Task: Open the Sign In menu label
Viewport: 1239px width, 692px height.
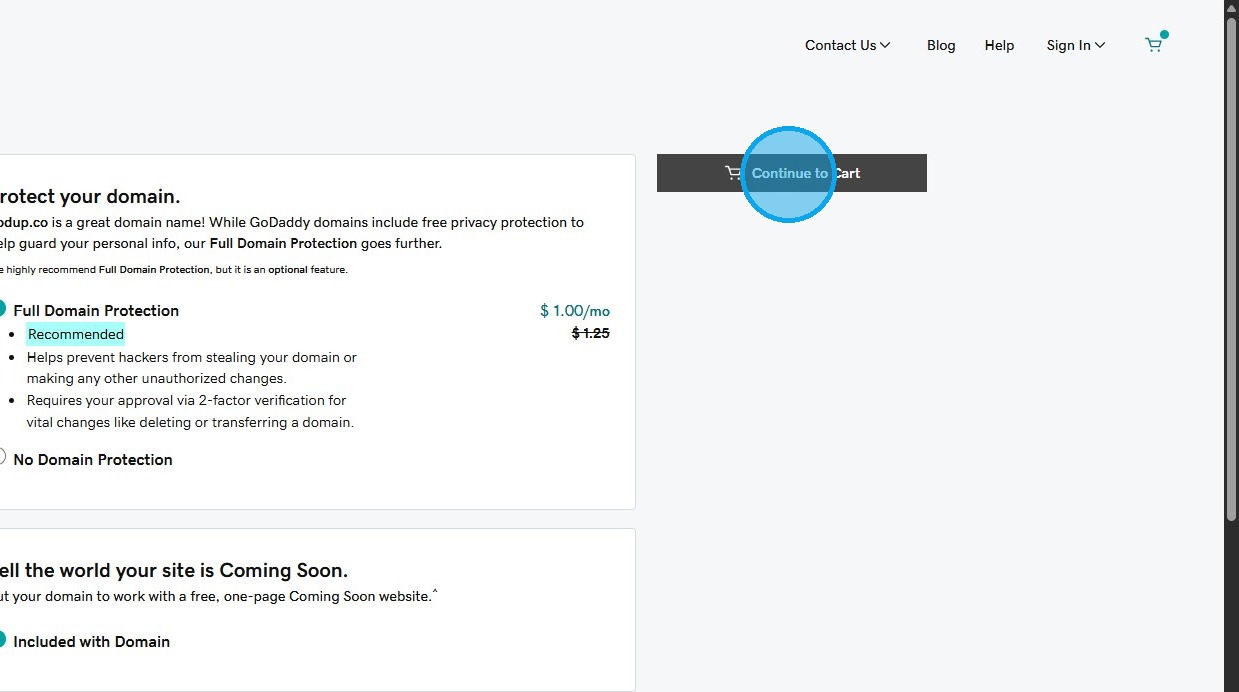Action: [x=1068, y=45]
